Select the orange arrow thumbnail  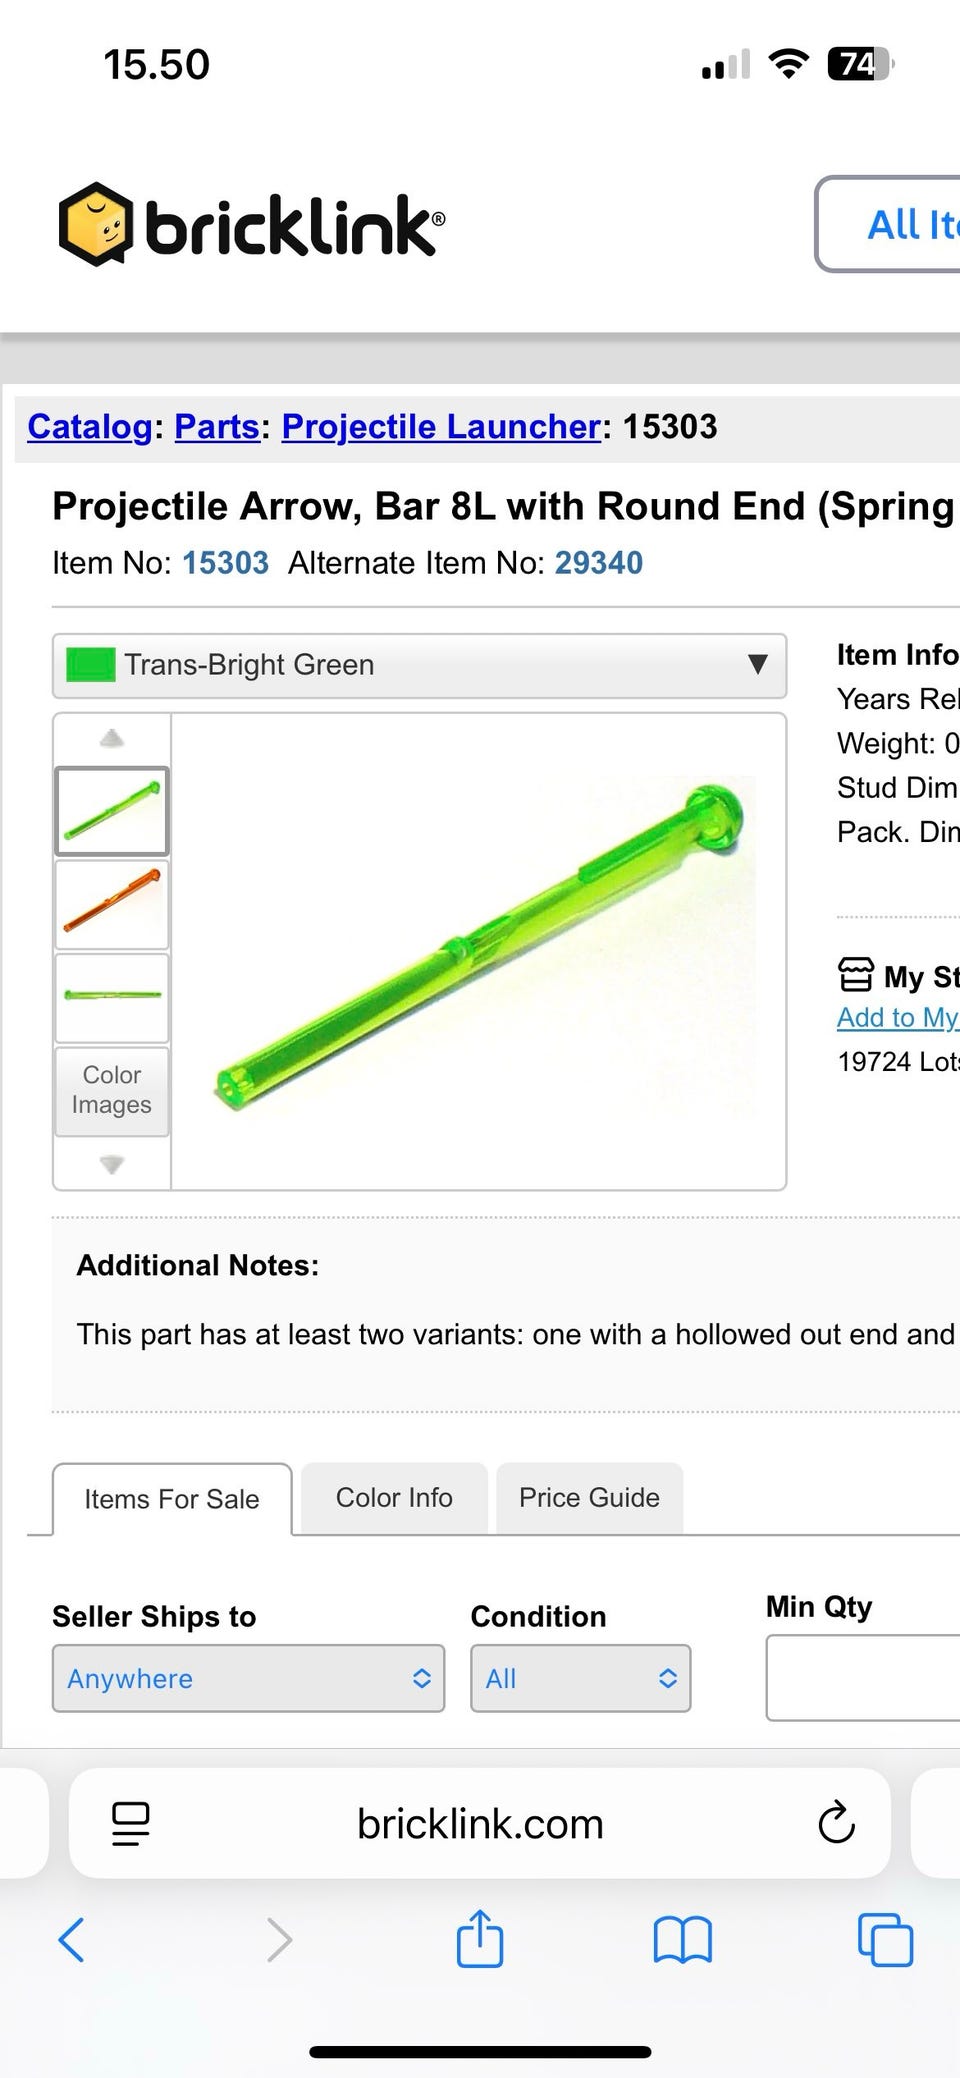(111, 903)
